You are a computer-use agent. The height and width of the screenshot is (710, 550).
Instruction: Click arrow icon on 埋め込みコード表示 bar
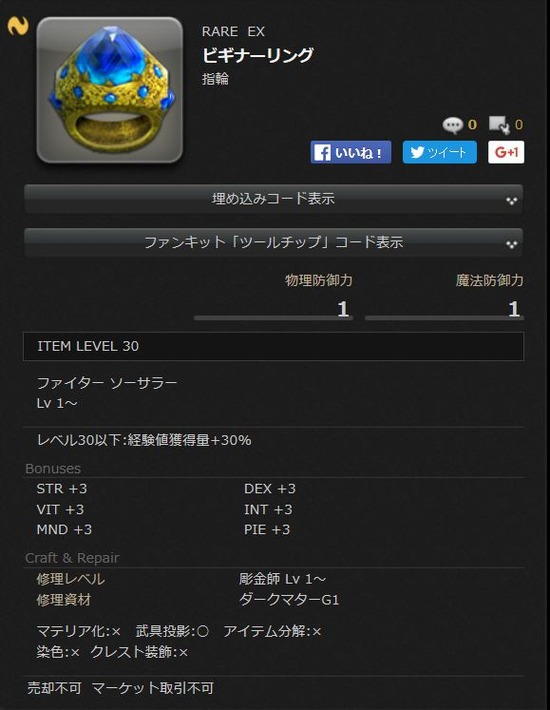pos(512,201)
